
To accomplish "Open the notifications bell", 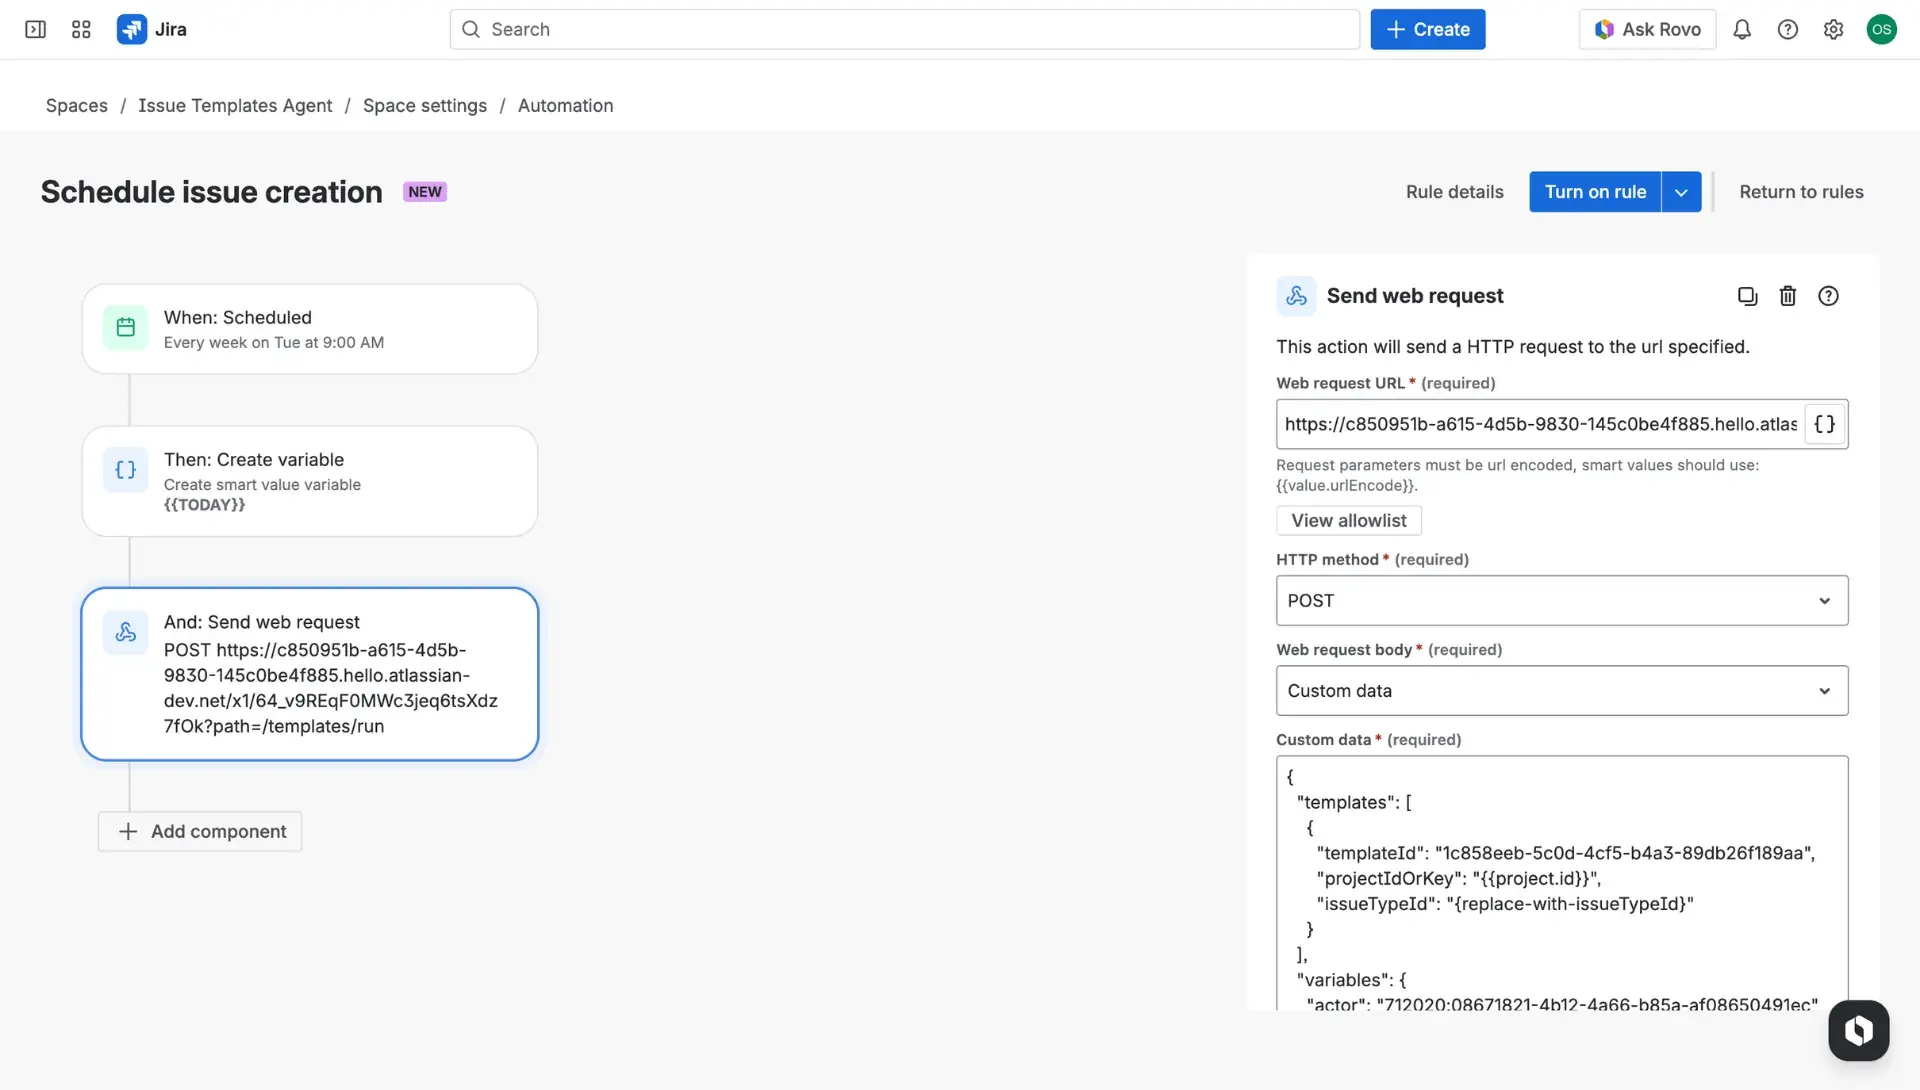I will [x=1741, y=29].
